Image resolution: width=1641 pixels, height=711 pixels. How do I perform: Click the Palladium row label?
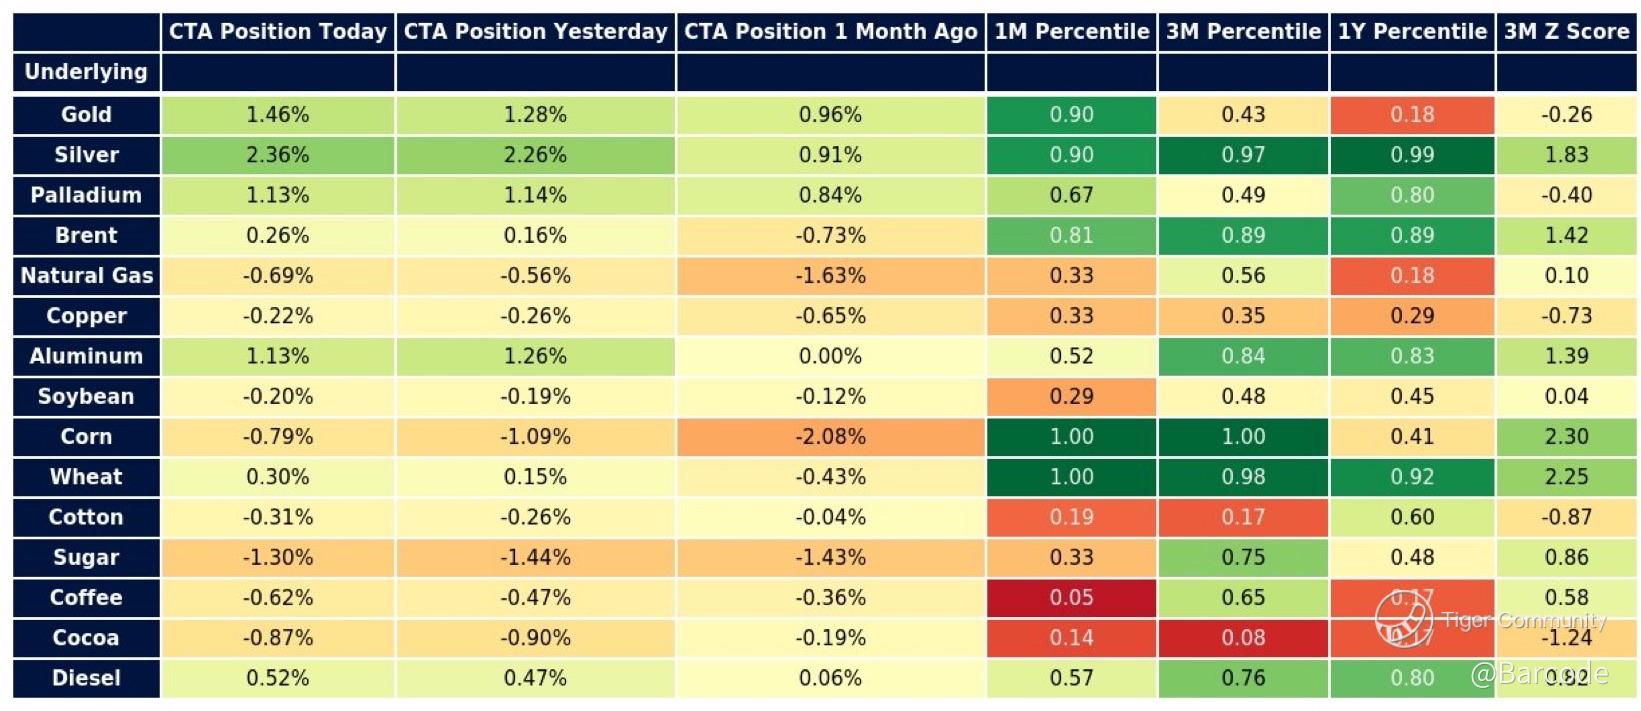(86, 195)
